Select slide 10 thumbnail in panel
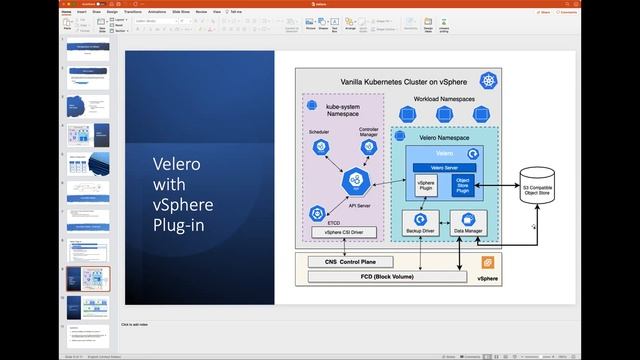Viewport: 640px width, 360px height. click(x=88, y=308)
